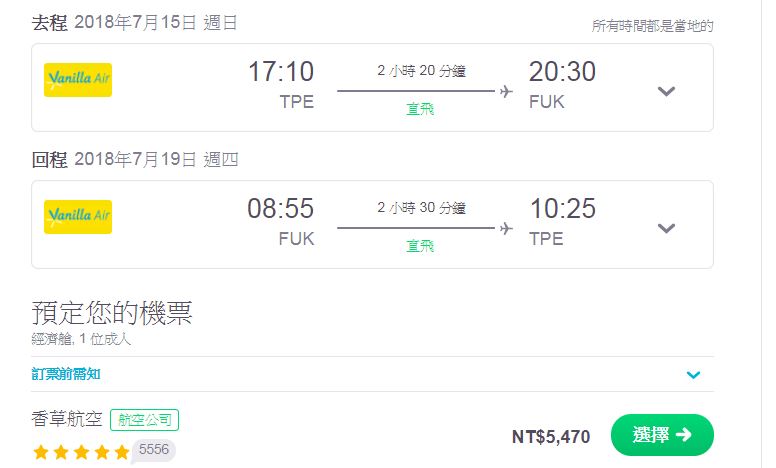Click the Vanilla Air logo on return flight

tap(78, 217)
